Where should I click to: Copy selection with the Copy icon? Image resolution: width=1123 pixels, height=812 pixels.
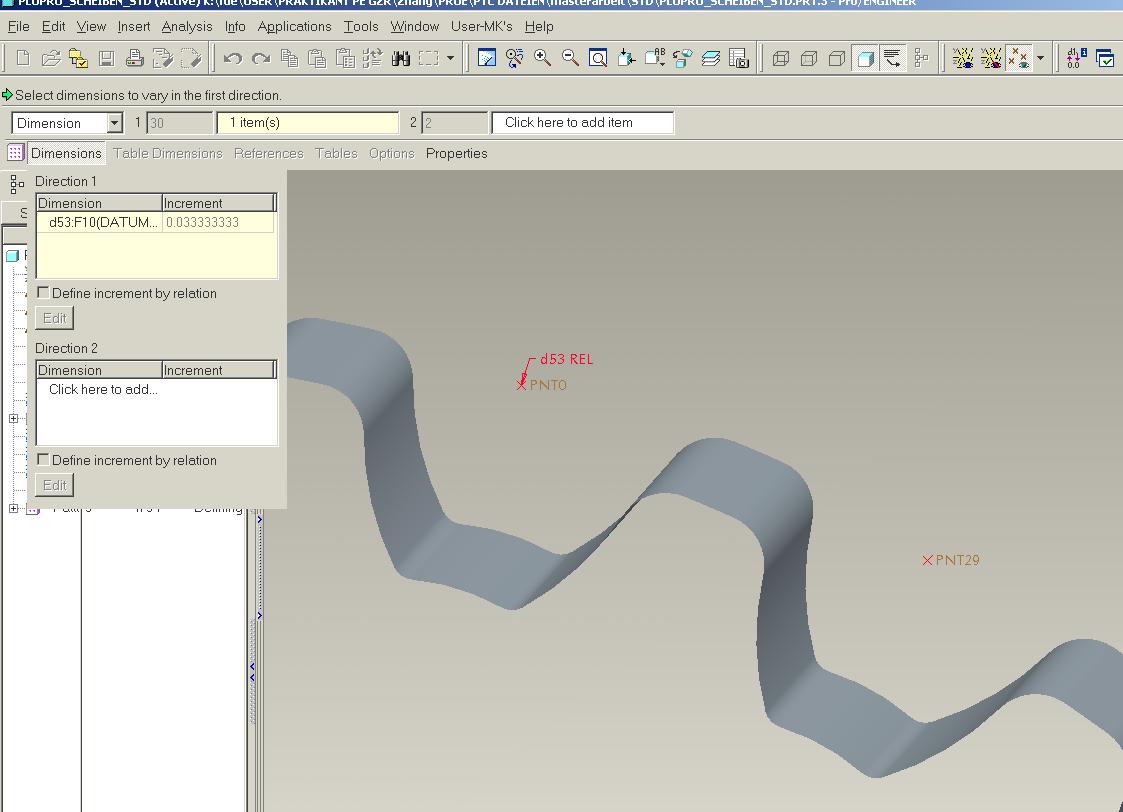click(289, 58)
